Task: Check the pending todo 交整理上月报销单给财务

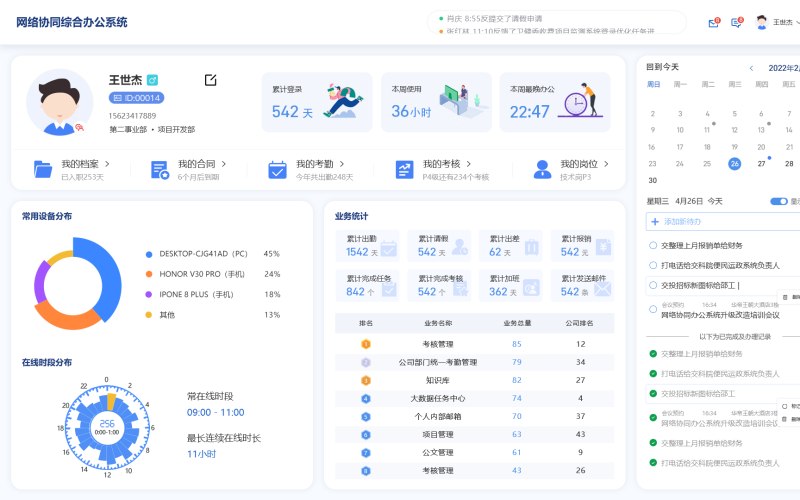Action: [x=653, y=245]
